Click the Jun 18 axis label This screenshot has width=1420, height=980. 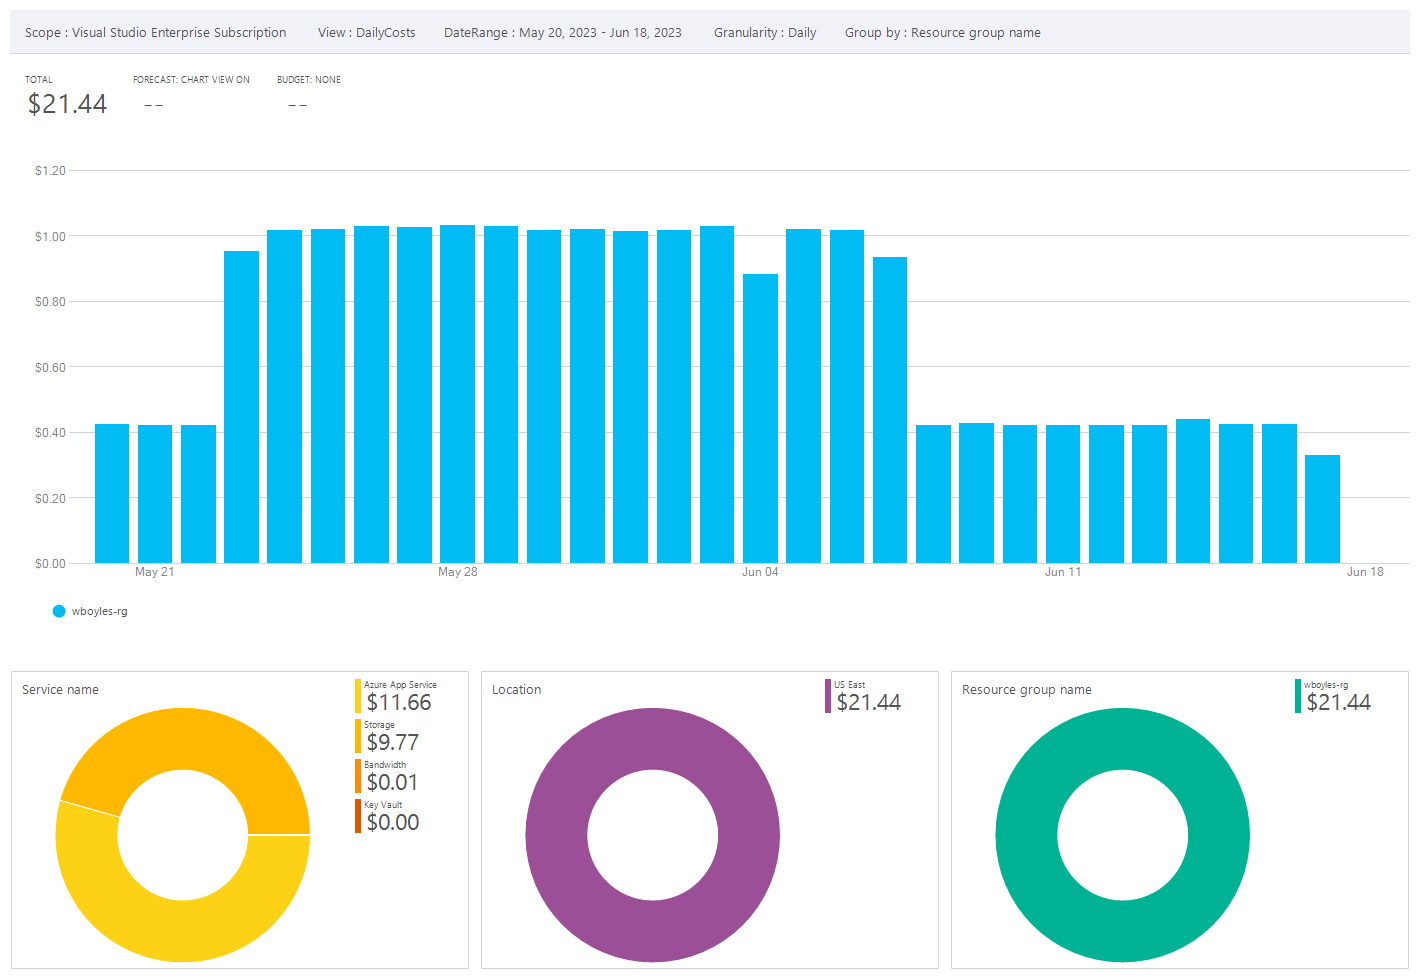pos(1365,572)
